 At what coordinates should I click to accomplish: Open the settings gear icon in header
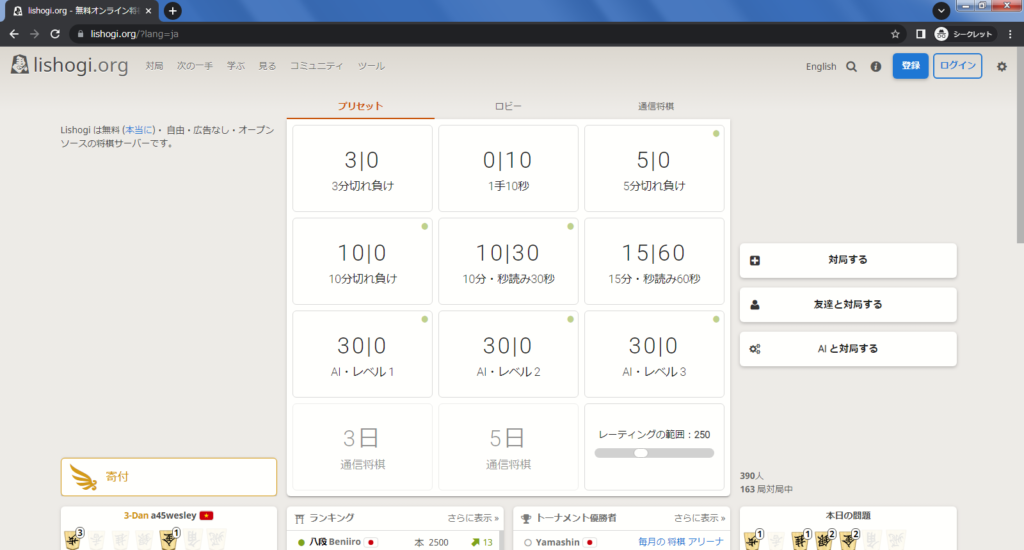[1002, 66]
